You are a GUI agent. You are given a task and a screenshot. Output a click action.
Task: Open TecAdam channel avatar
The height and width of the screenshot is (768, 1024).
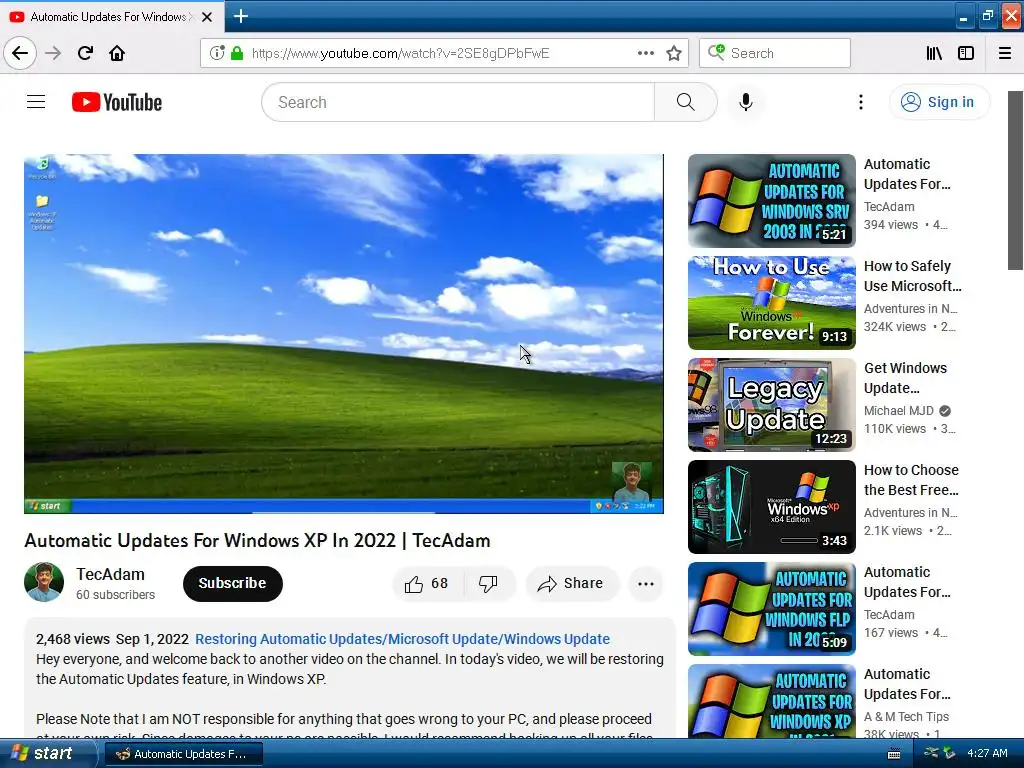coord(44,583)
